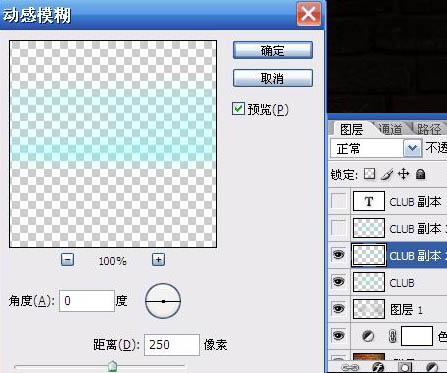Viewport: 447px width, 373px height.
Task: Switch to the 通道 channels tab
Action: pyautogui.click(x=390, y=129)
